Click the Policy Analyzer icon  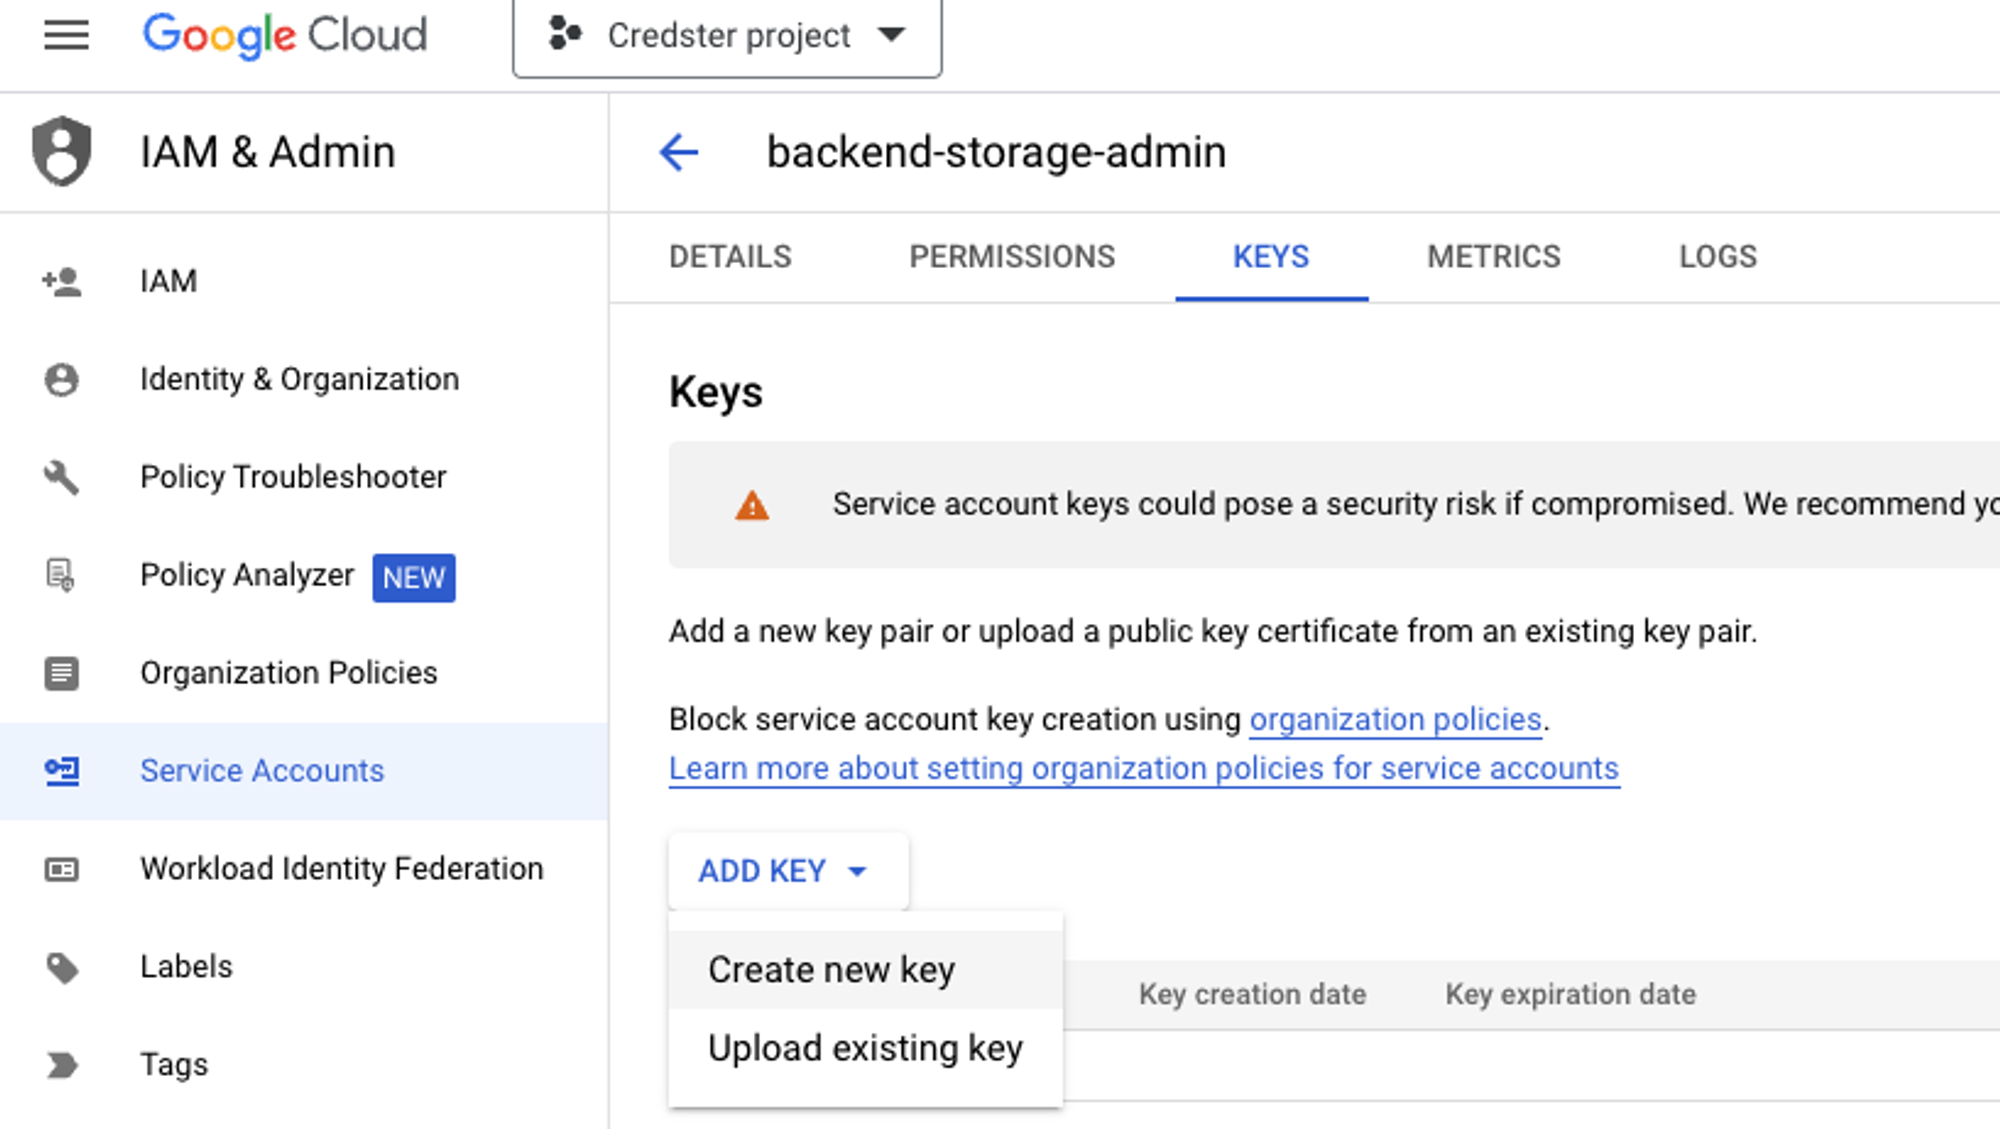pyautogui.click(x=62, y=574)
